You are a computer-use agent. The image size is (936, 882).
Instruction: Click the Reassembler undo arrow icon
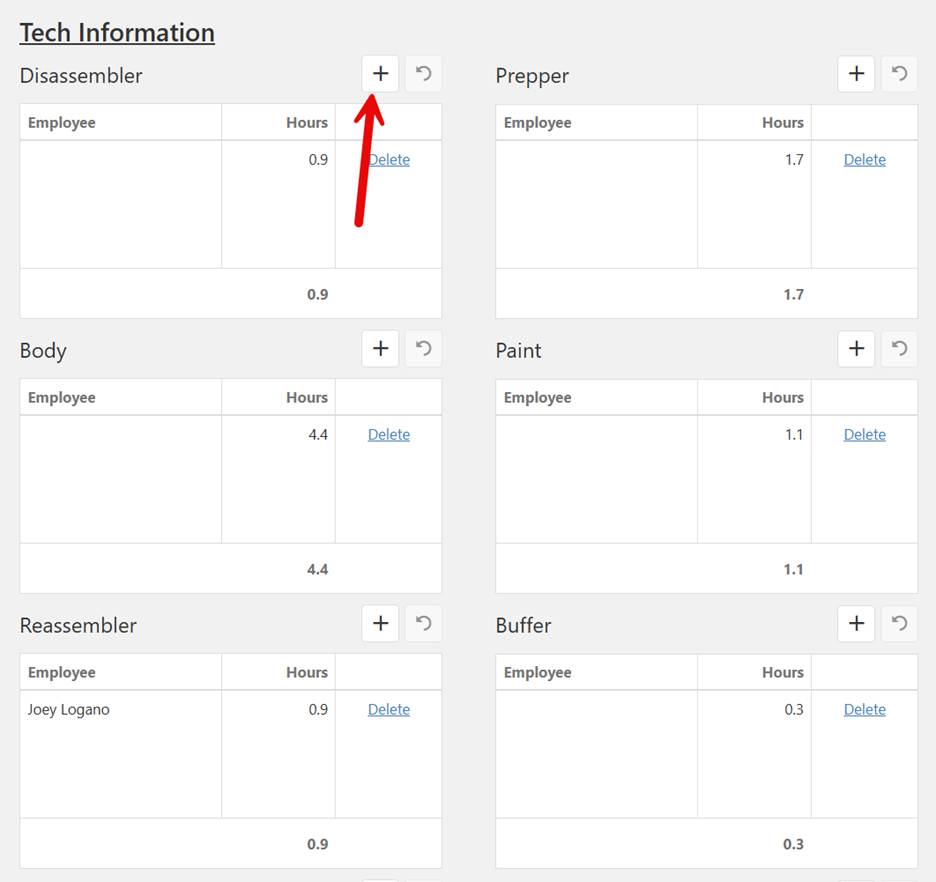point(424,624)
